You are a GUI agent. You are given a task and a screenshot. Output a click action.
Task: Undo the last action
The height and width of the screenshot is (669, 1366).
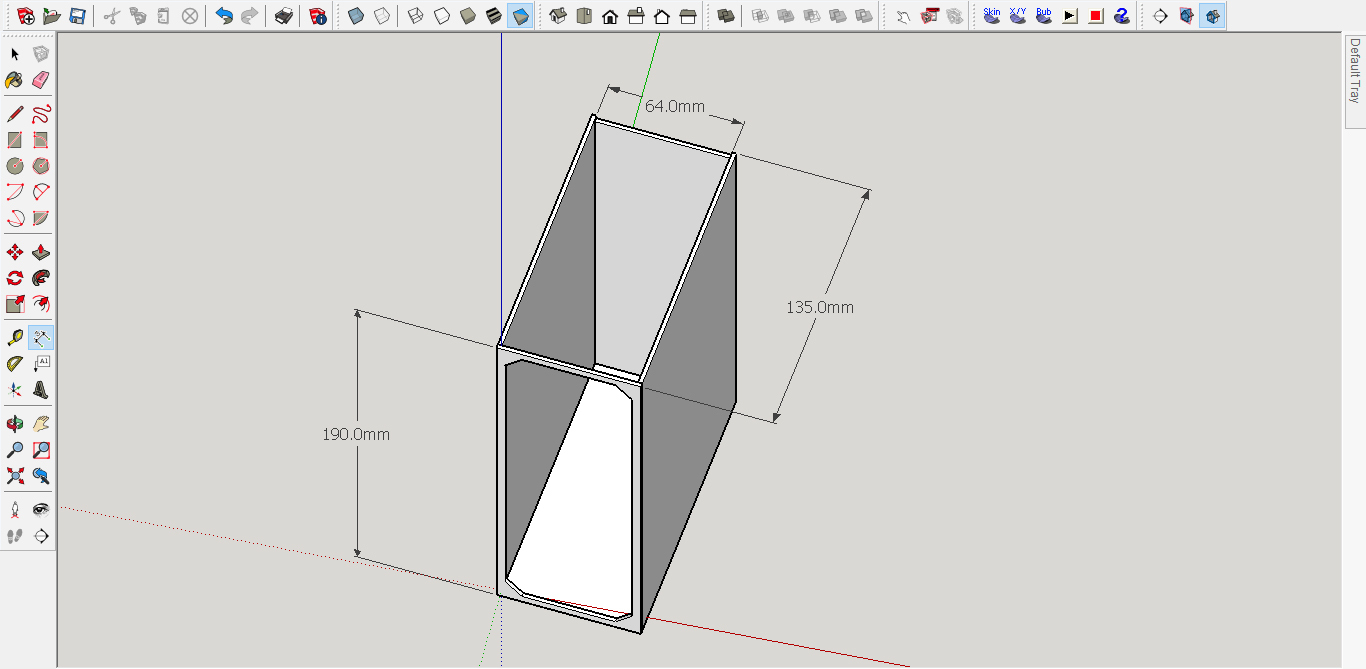pyautogui.click(x=224, y=16)
